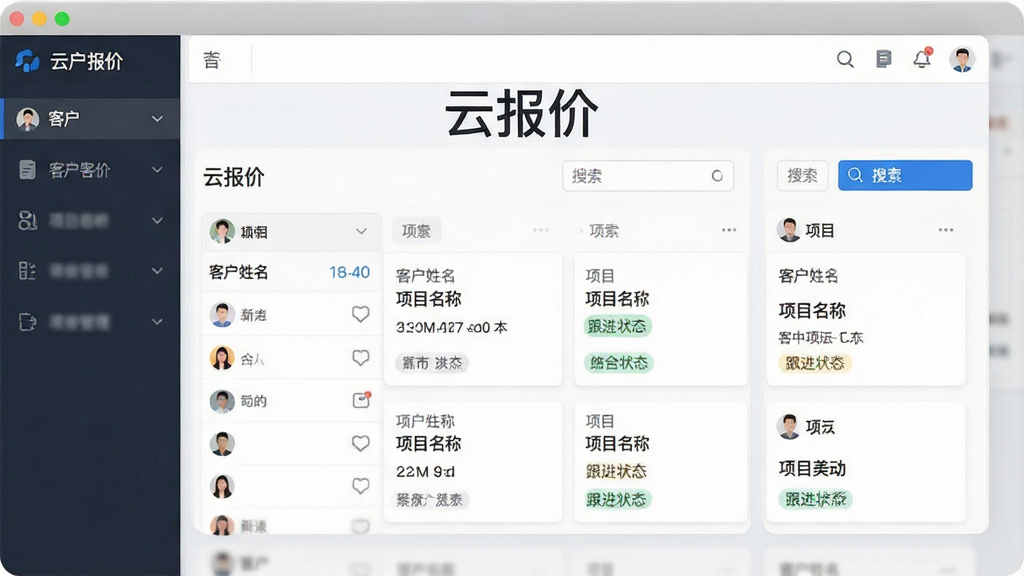Select the 新洵 customer avatar
Image resolution: width=1024 pixels, height=576 pixels.
(x=222, y=315)
